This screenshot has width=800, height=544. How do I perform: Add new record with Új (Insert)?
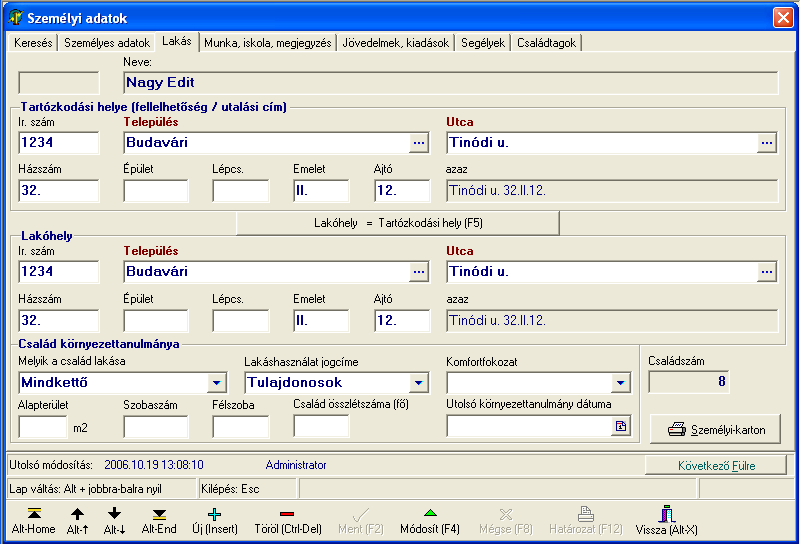tap(215, 521)
